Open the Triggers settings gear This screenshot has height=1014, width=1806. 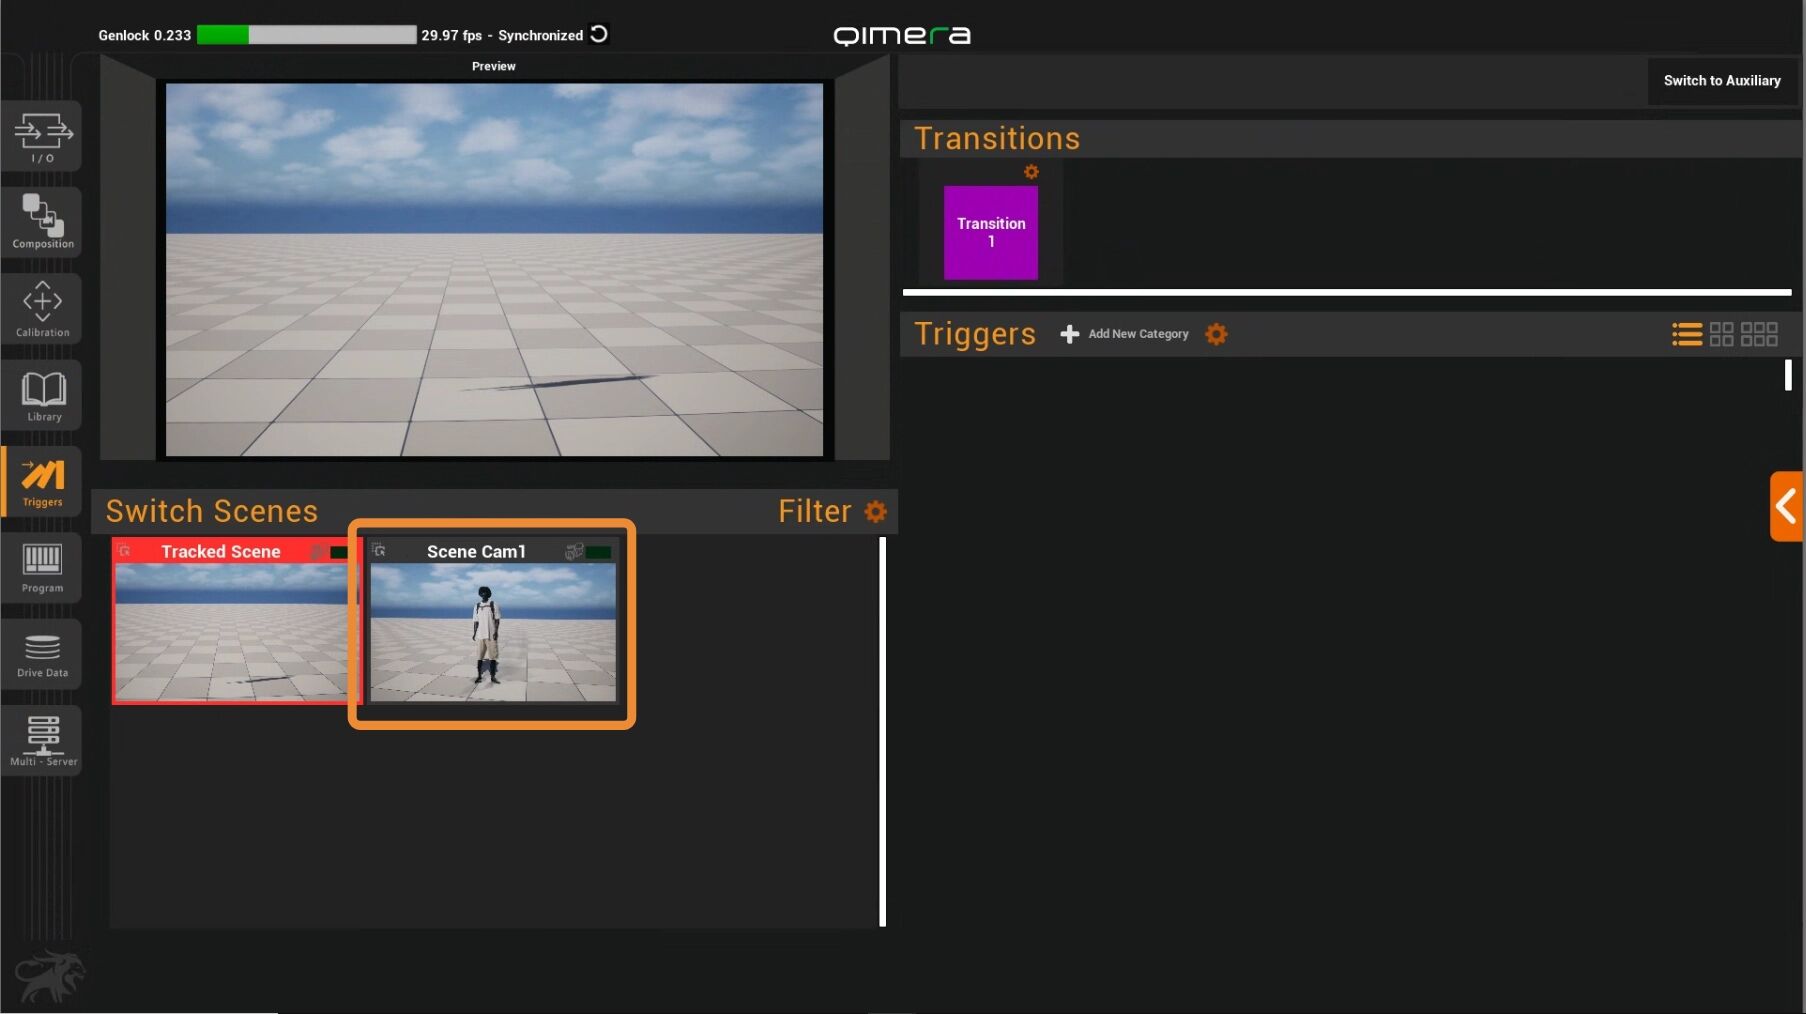coord(1216,334)
